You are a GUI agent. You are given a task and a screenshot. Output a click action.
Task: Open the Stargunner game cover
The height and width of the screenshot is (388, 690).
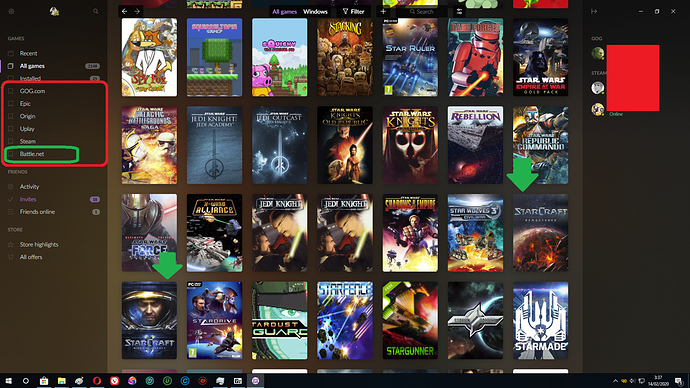(410, 321)
